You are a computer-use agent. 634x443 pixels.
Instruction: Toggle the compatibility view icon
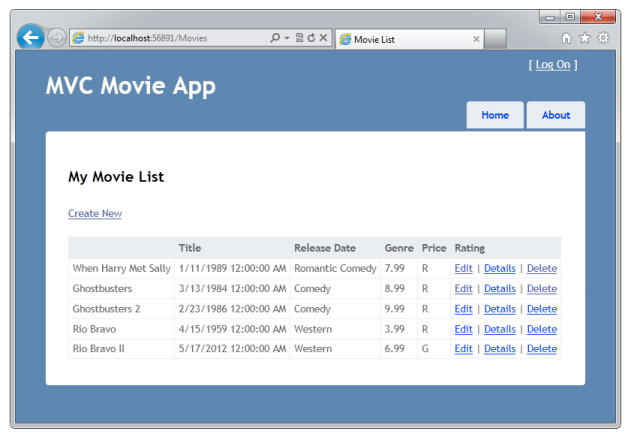(299, 39)
